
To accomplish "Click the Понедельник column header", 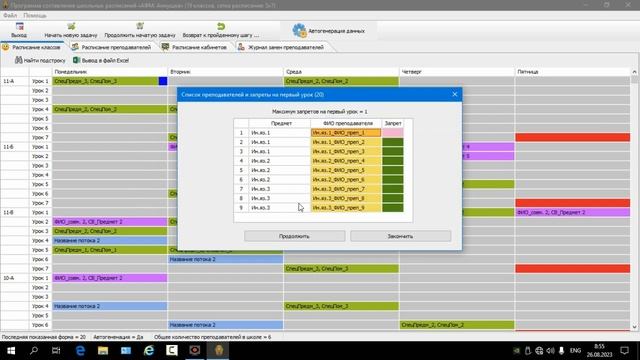I will coord(110,71).
